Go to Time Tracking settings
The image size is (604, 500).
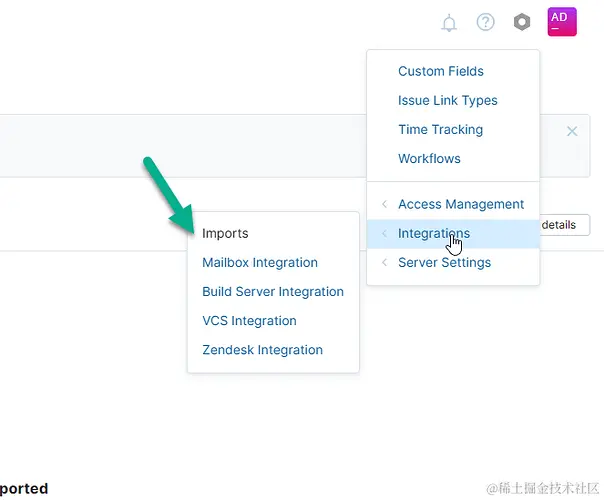[x=440, y=129]
